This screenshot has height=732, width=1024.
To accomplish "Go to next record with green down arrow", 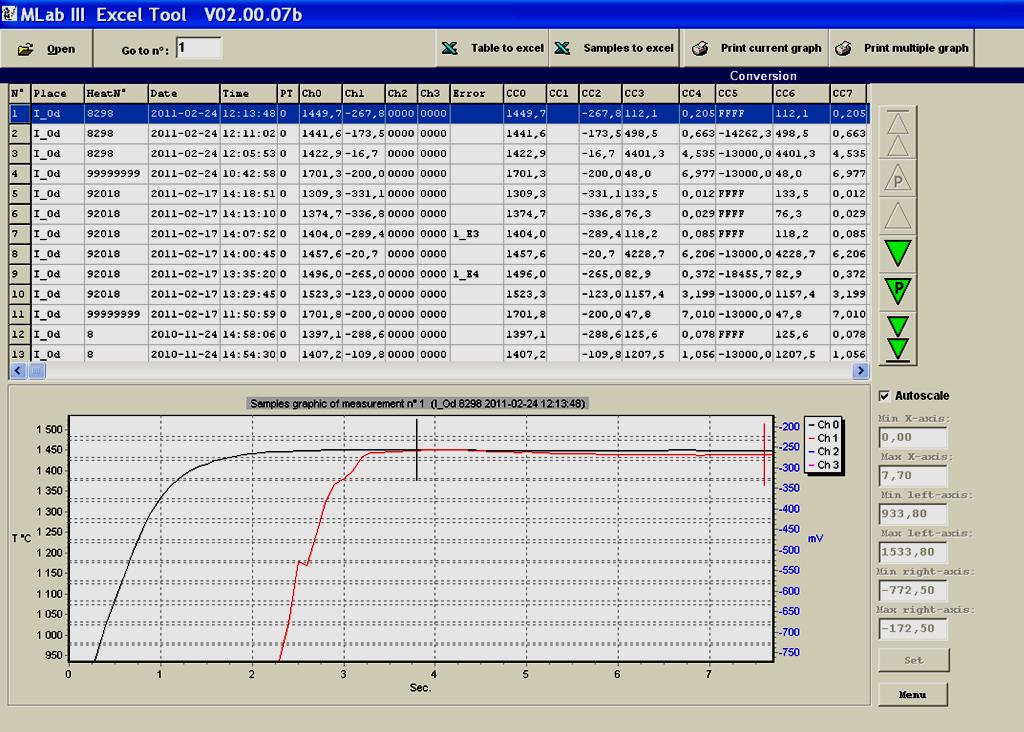I will click(898, 253).
